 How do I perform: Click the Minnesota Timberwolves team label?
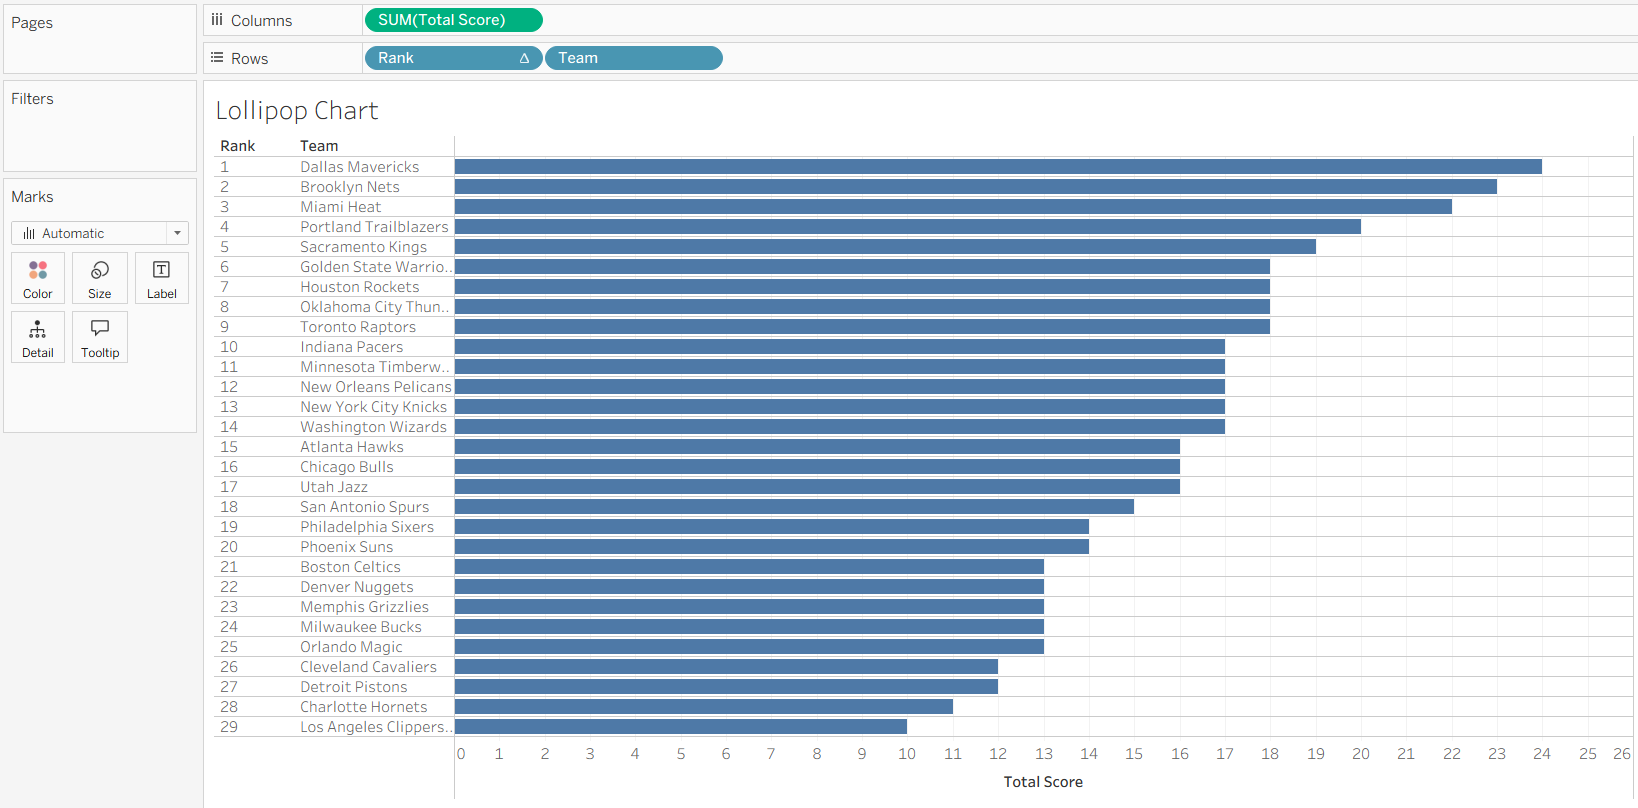tap(375, 367)
